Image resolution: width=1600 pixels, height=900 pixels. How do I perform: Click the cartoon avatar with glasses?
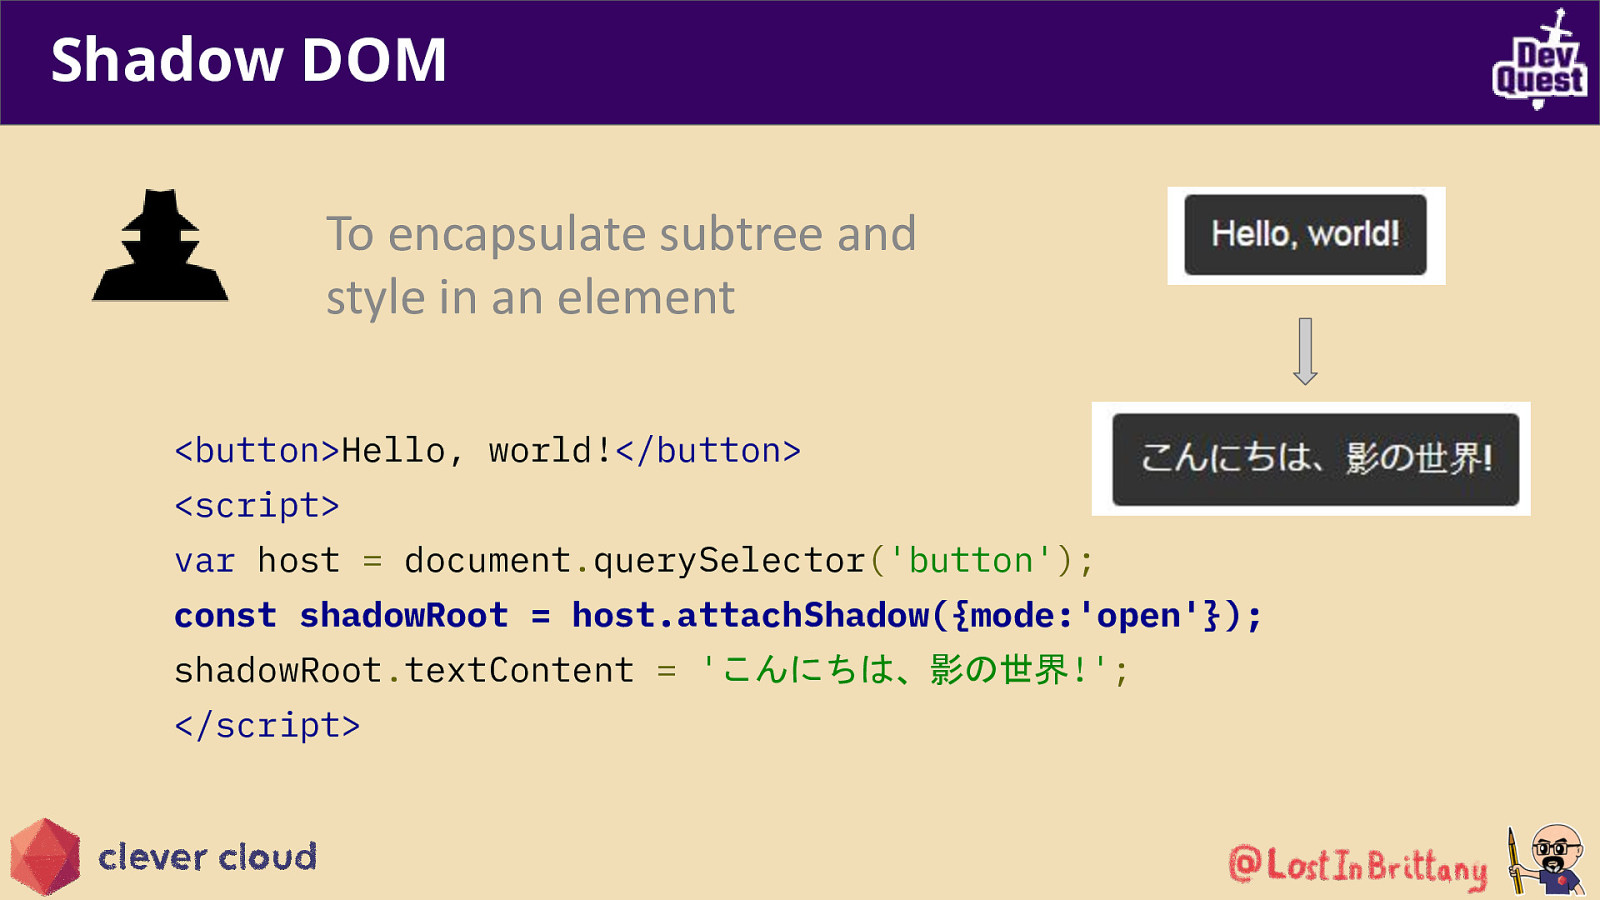[1546, 859]
